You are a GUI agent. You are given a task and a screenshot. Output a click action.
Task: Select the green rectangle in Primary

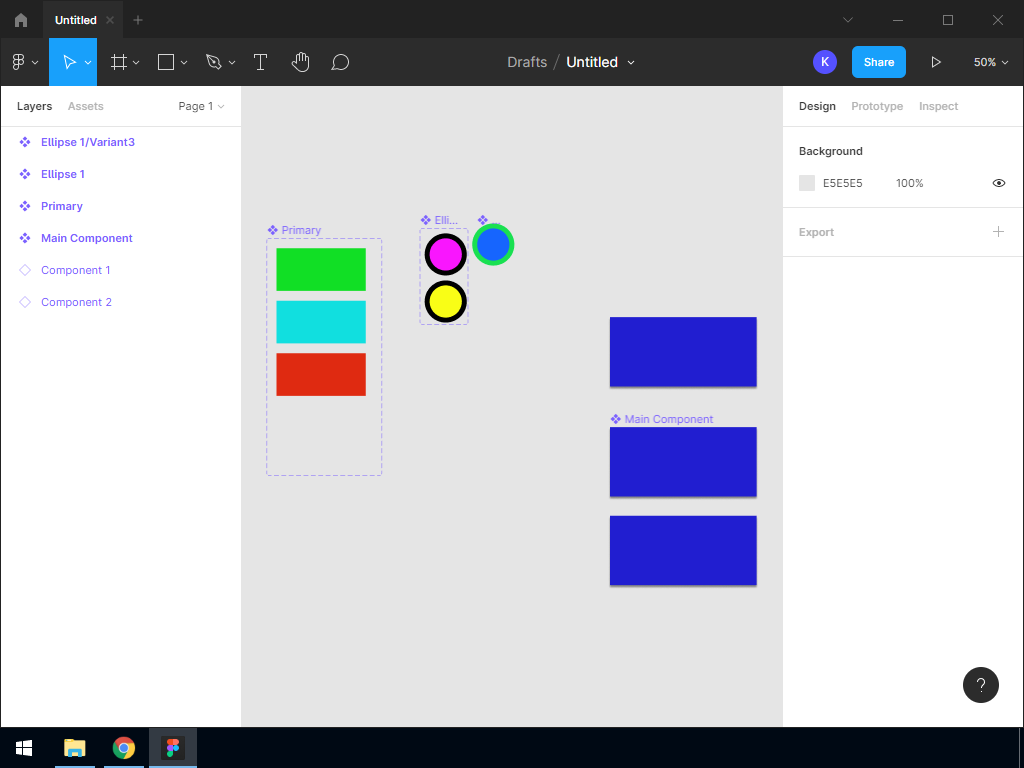(321, 269)
